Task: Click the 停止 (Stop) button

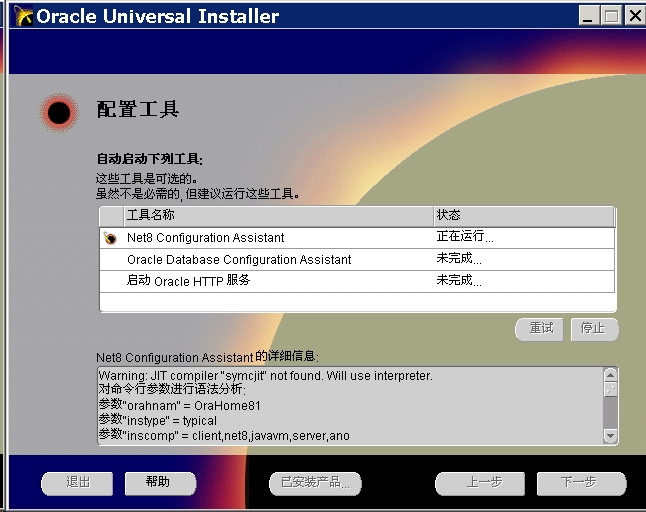Action: pyautogui.click(x=595, y=329)
